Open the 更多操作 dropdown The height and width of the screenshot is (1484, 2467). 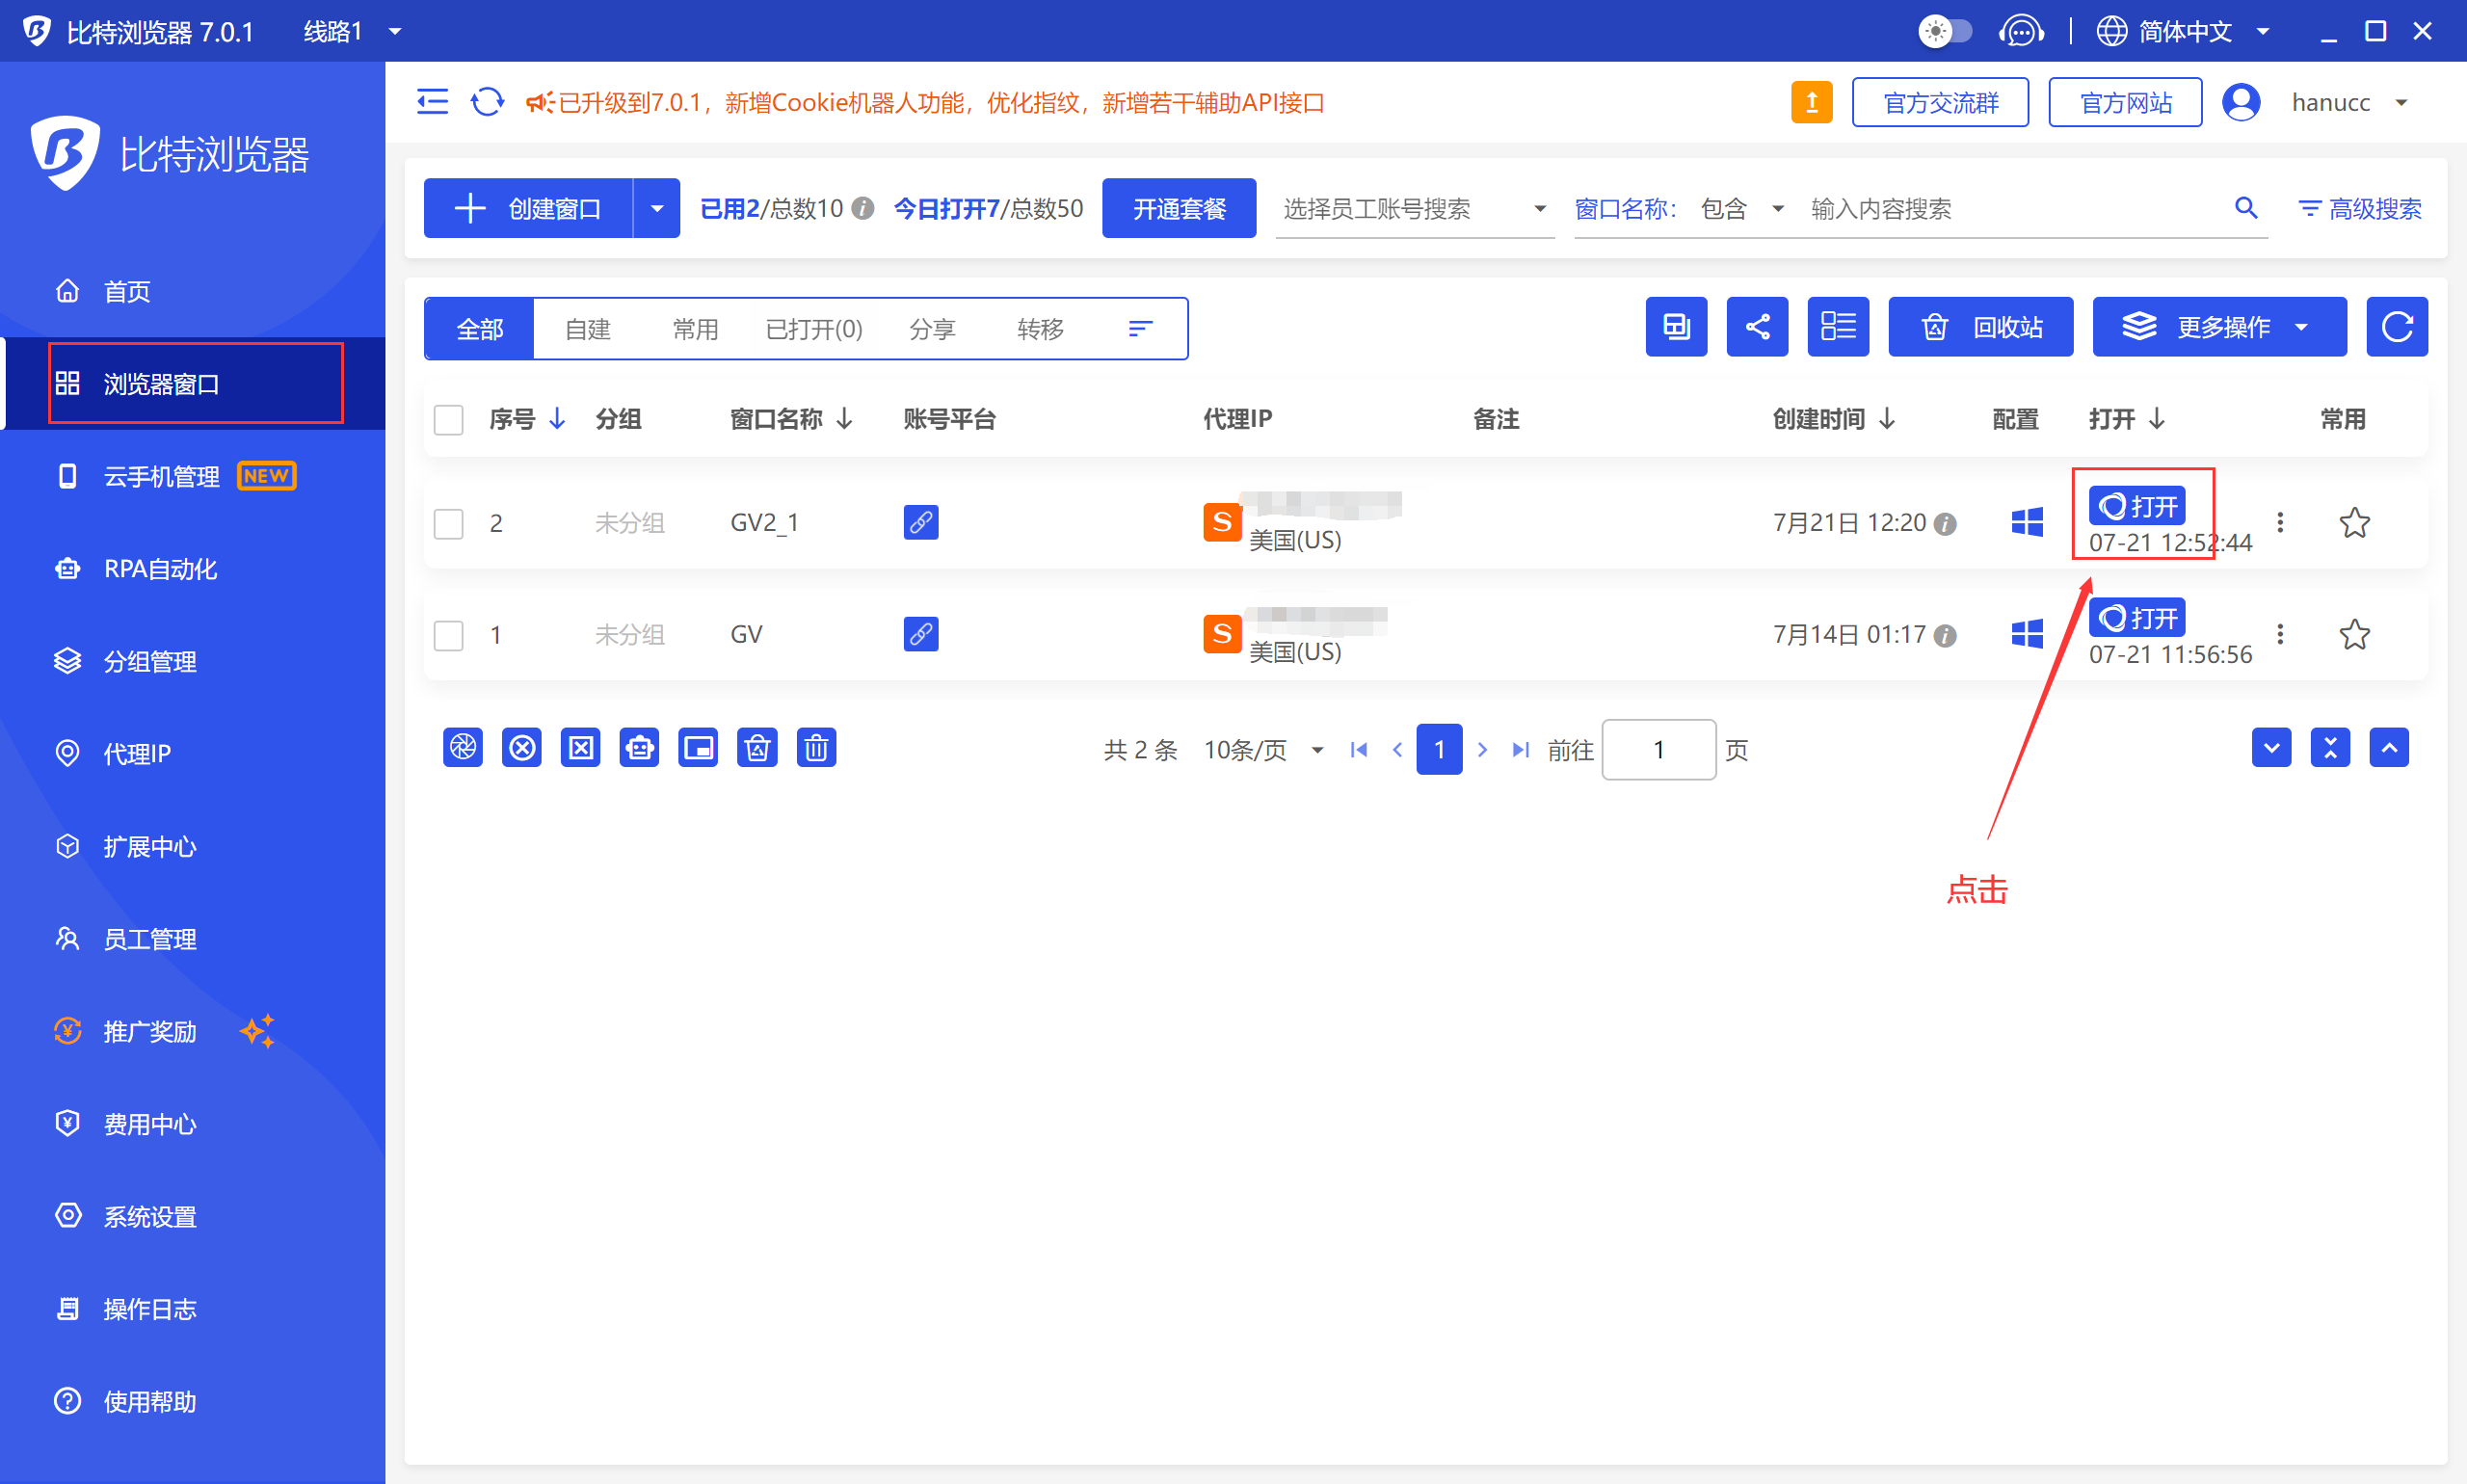tap(2219, 327)
